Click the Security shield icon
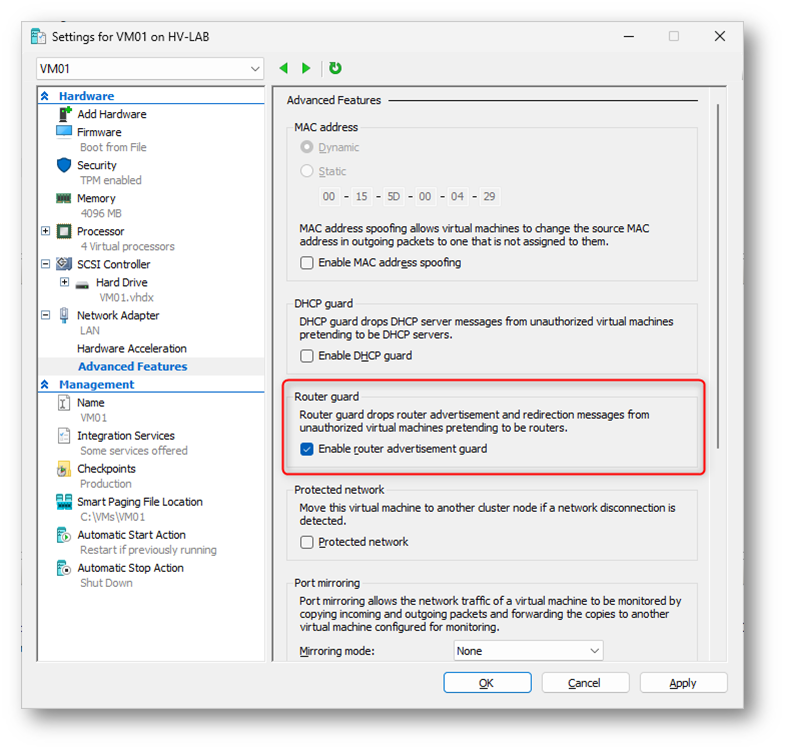The height and width of the screenshot is (751, 786). [x=64, y=165]
